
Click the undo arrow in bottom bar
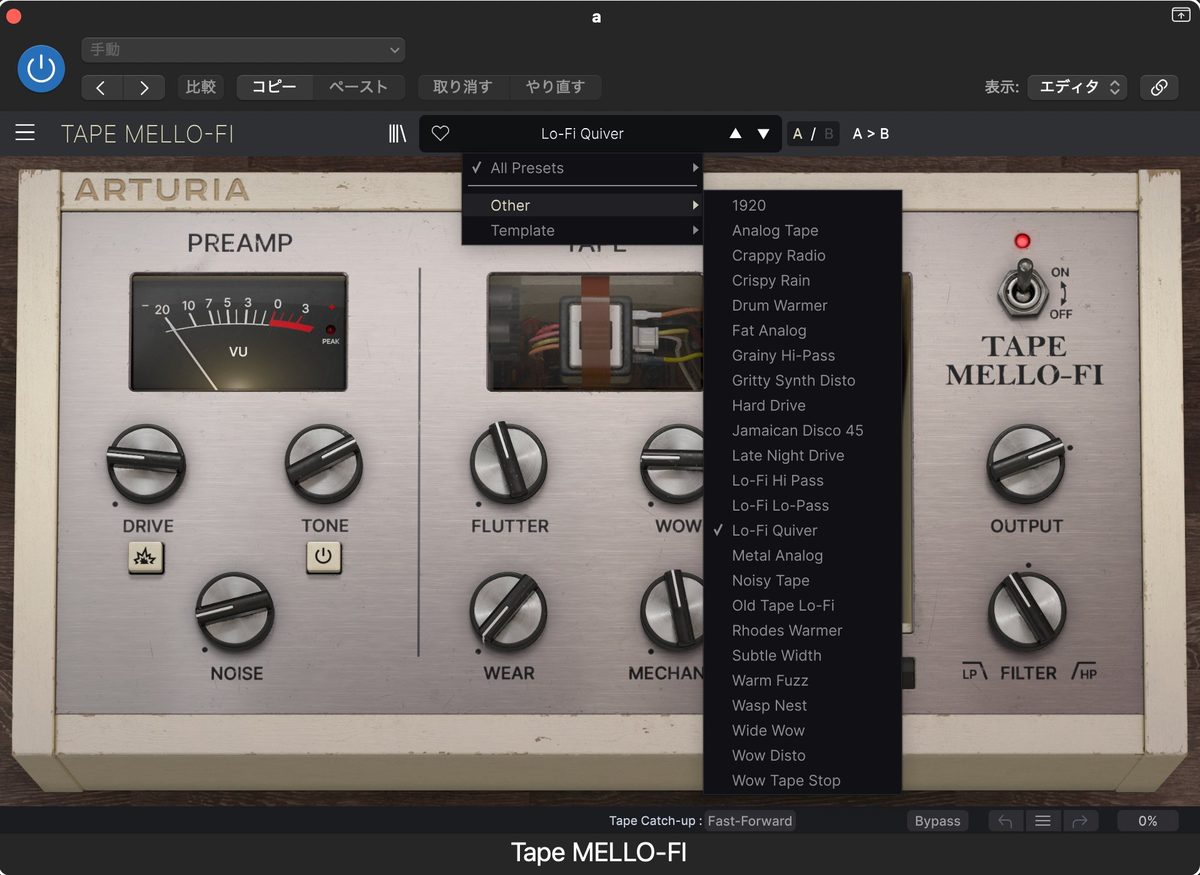1005,821
